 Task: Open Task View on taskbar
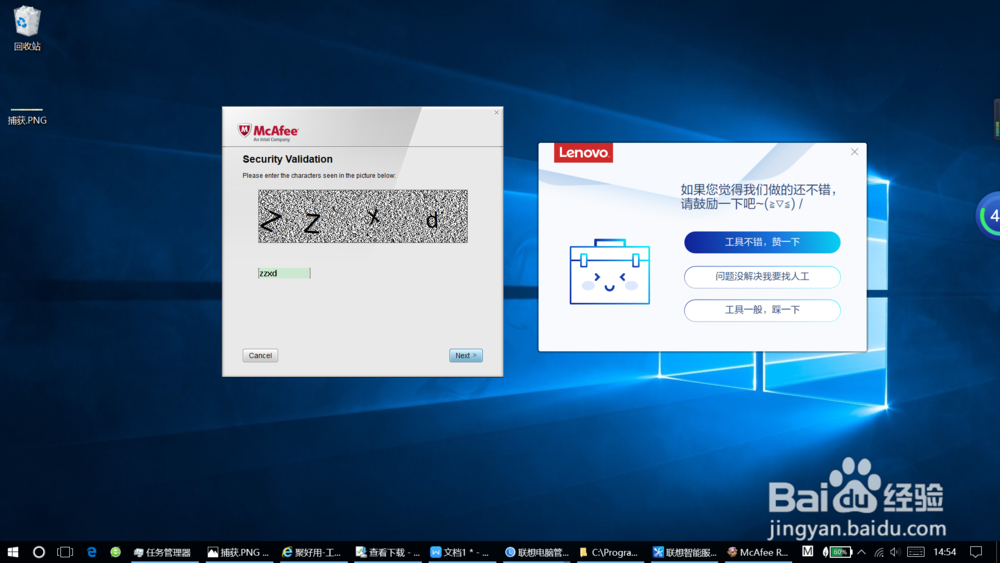65,552
